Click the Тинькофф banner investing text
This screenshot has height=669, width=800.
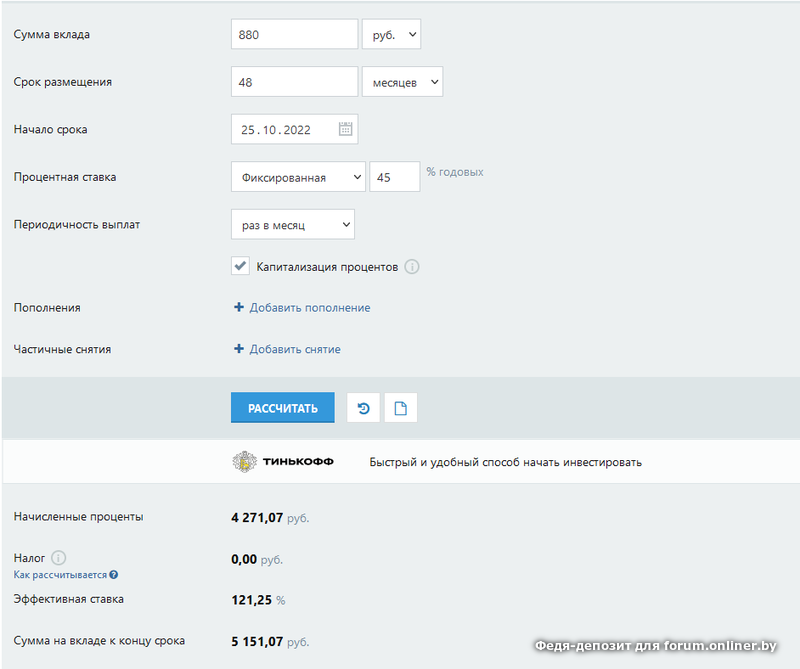tap(506, 462)
